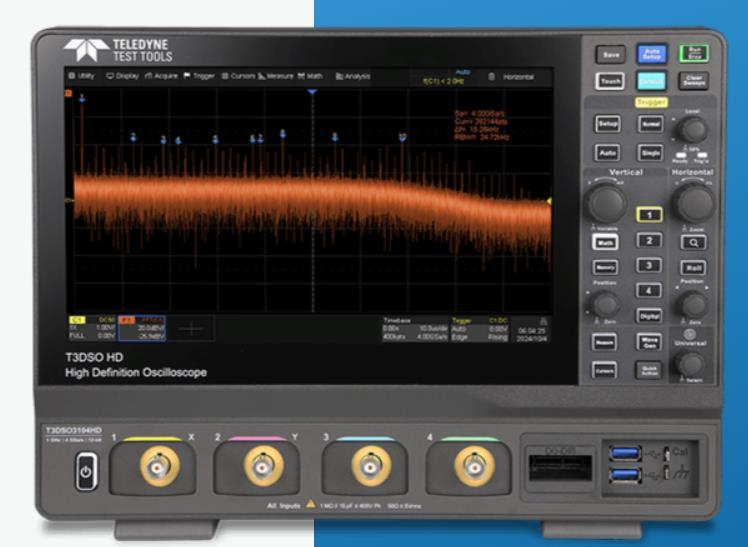
Task: Touch the channel 2 BNC input
Action: (x=263, y=466)
